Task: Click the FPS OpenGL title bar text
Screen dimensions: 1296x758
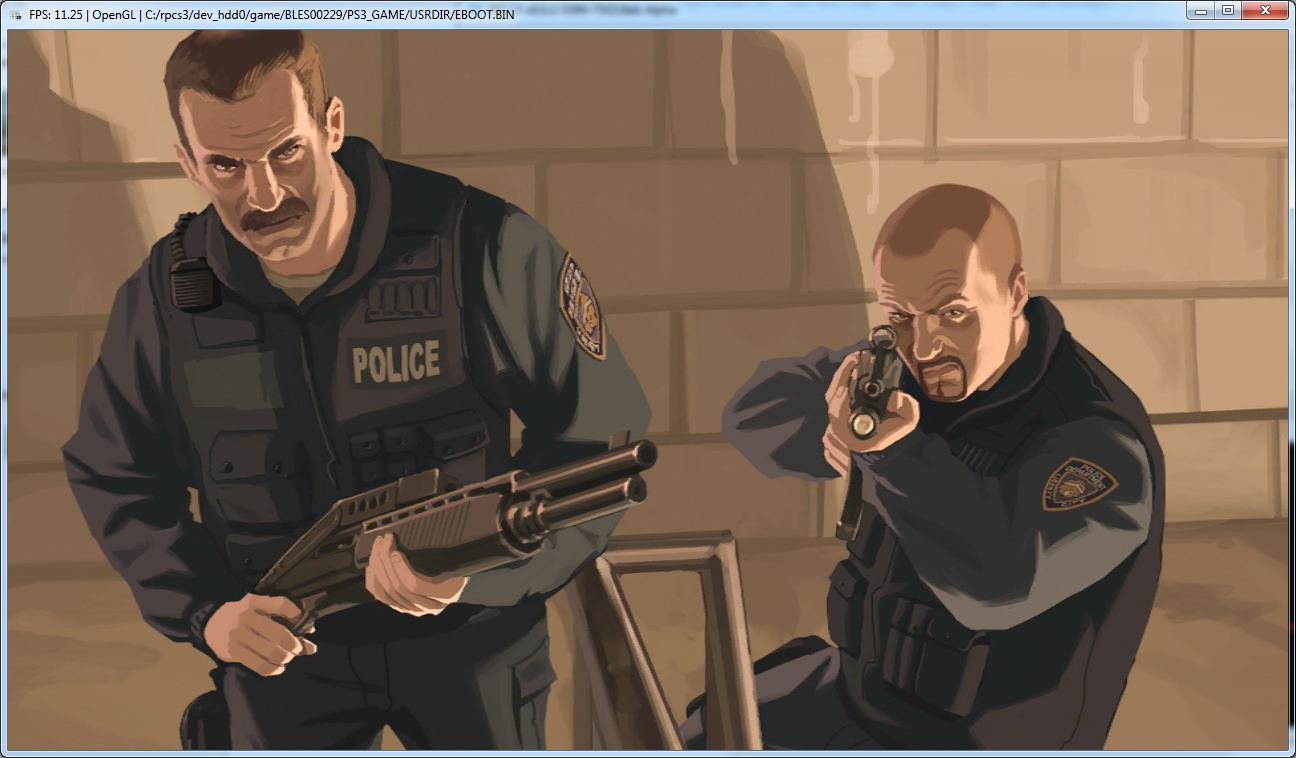Action: pos(272,15)
